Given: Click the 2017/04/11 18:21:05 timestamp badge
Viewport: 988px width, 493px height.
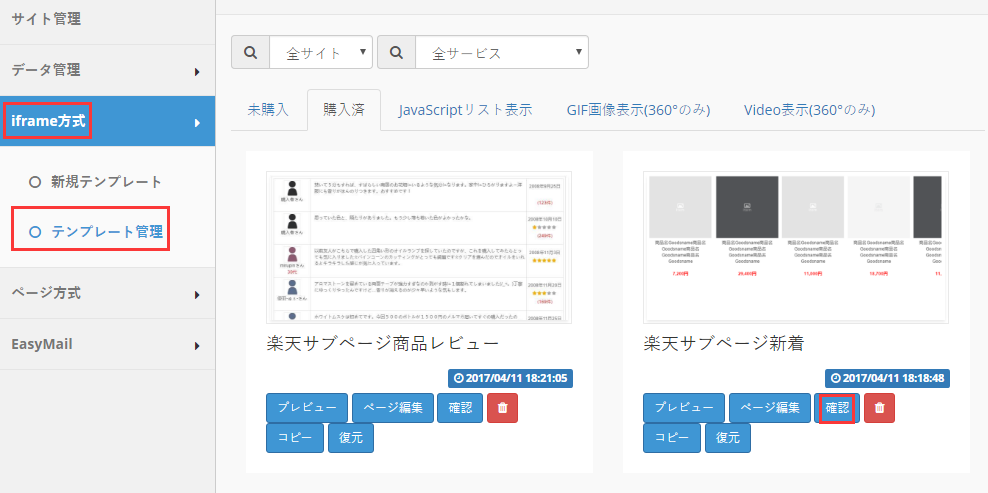Looking at the screenshot, I should pos(510,378).
